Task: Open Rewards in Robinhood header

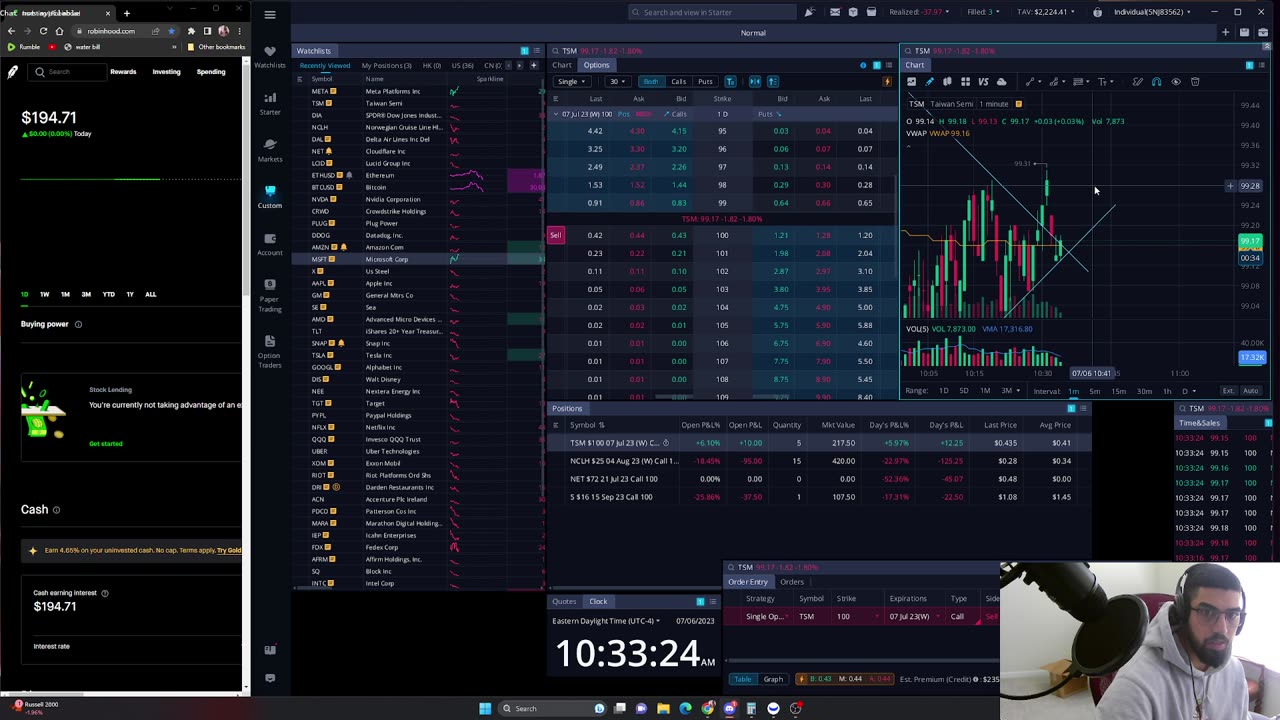Action: [123, 72]
